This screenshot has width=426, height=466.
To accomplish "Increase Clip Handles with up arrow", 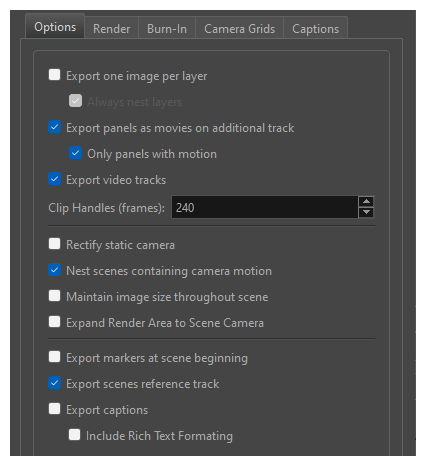I will click(366, 202).
